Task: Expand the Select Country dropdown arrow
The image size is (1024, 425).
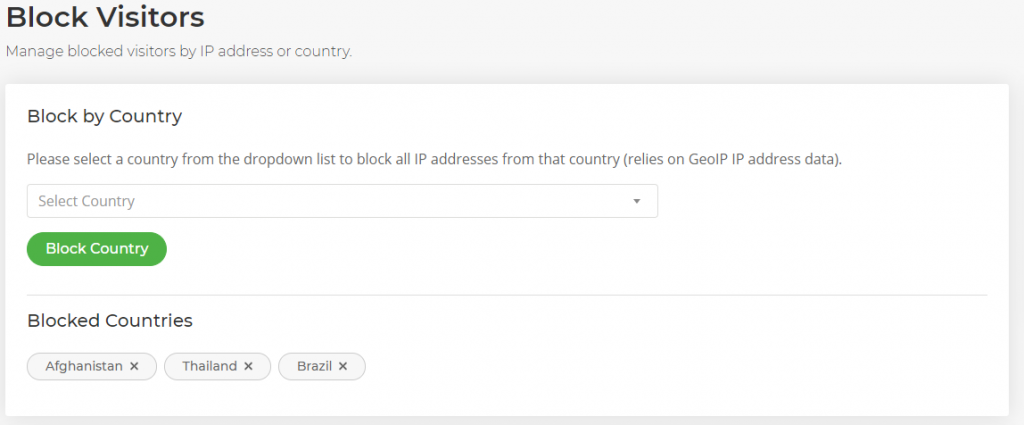Action: [637, 201]
